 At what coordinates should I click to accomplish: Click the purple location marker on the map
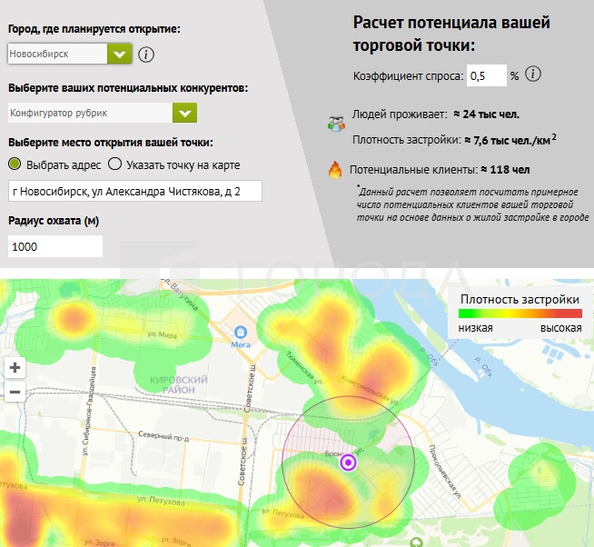pyautogui.click(x=348, y=462)
